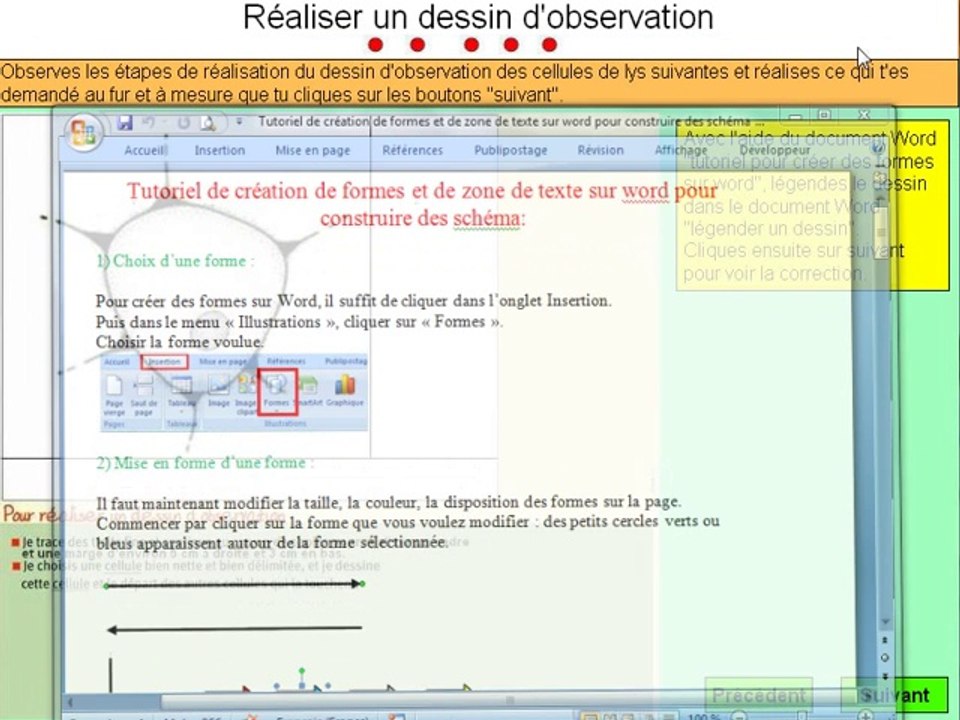Viewport: 960px width, 720px height.
Task: Click the green rotation handle of the selected shape
Action: (302, 672)
